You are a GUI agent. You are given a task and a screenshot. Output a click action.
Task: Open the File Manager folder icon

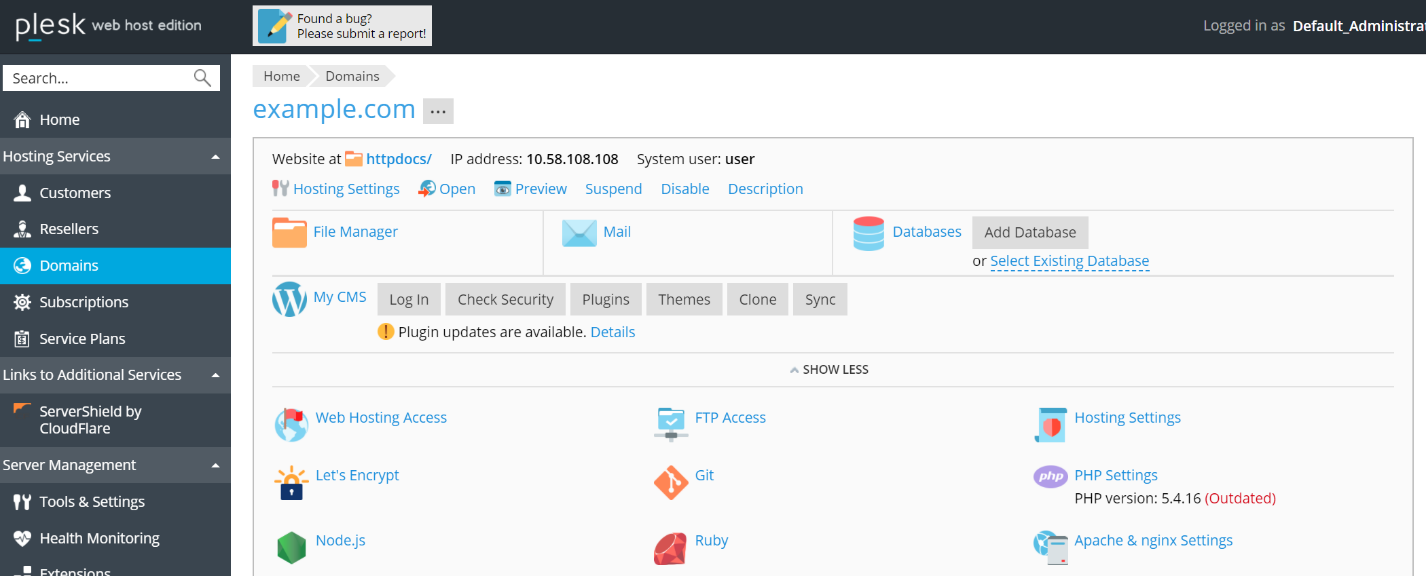pyautogui.click(x=289, y=232)
